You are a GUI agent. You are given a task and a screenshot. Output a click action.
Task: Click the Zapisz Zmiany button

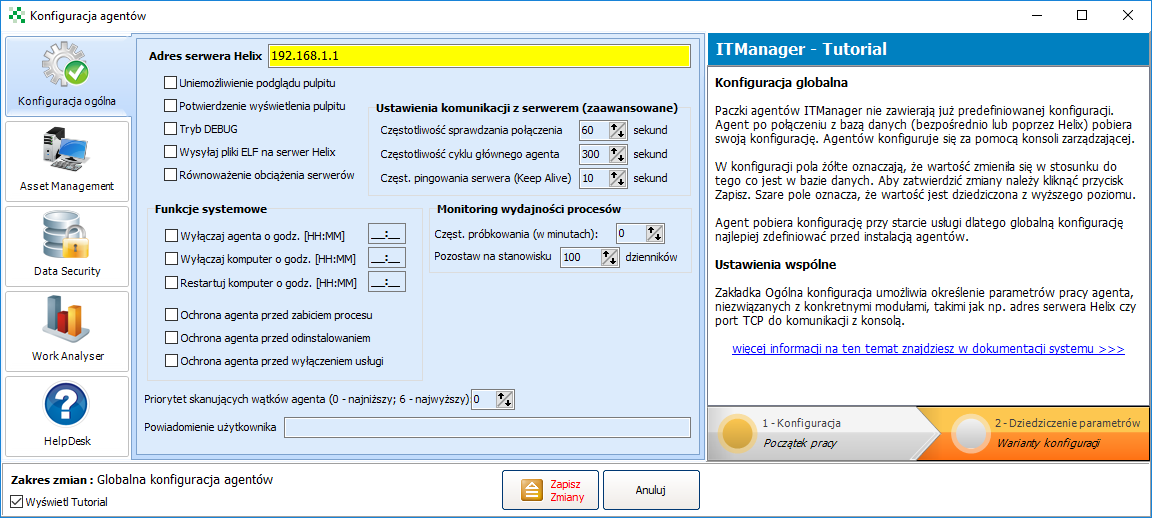coord(550,490)
